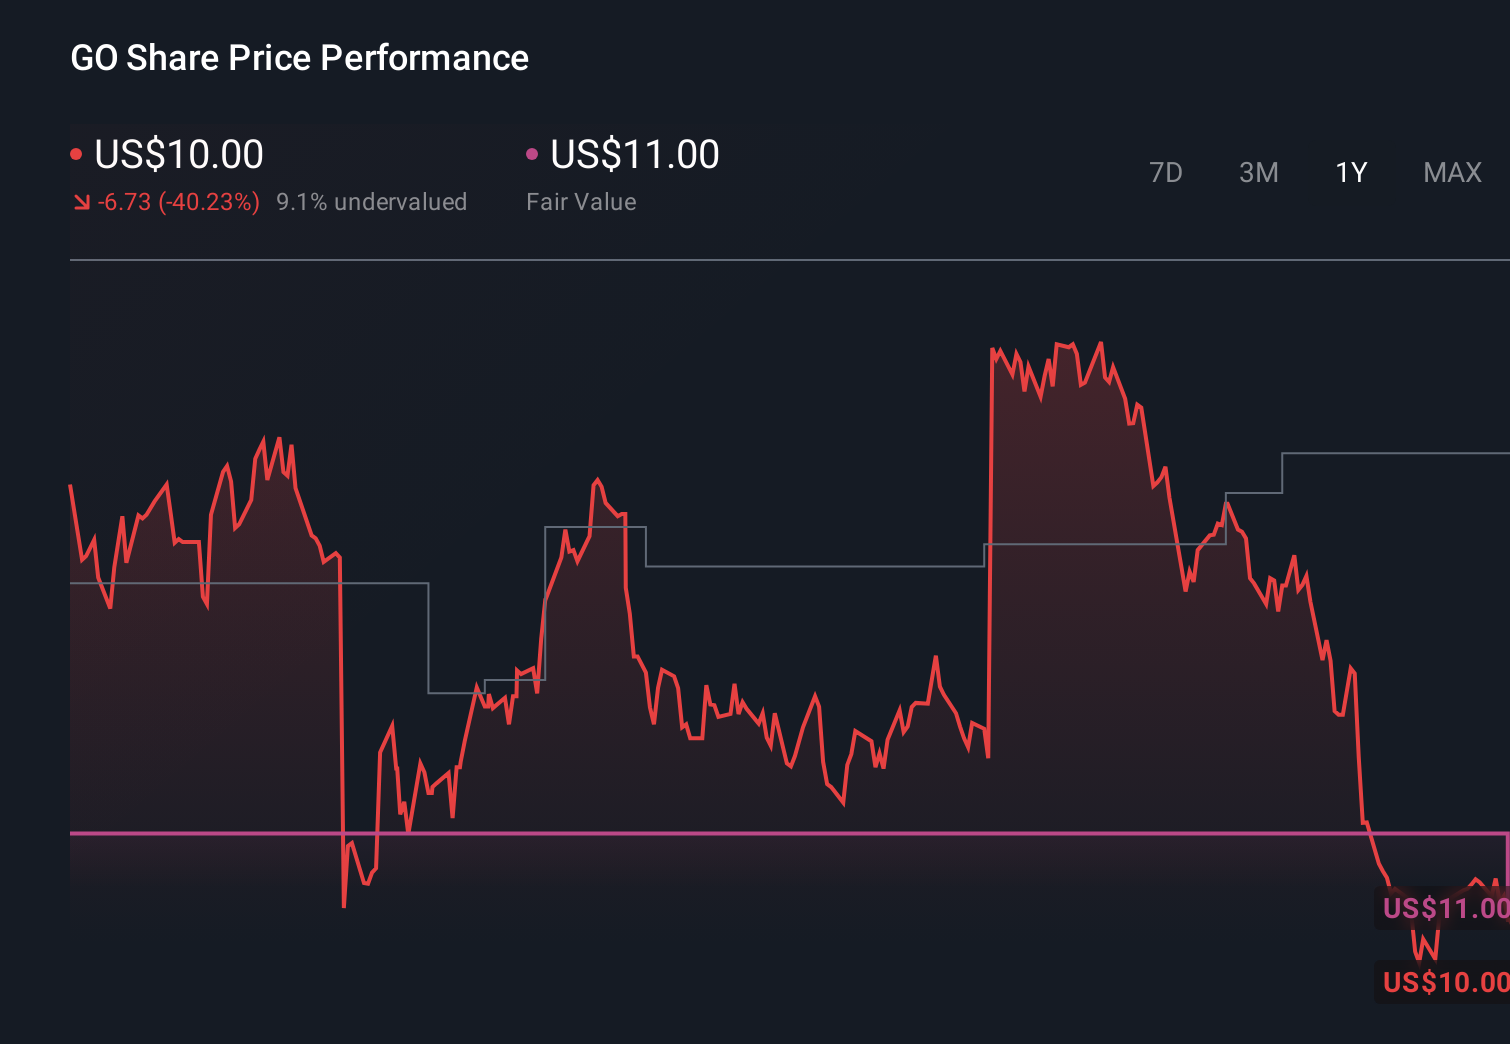1510x1044 pixels.
Task: Click the 9.1% undervalued label
Action: [x=371, y=201]
